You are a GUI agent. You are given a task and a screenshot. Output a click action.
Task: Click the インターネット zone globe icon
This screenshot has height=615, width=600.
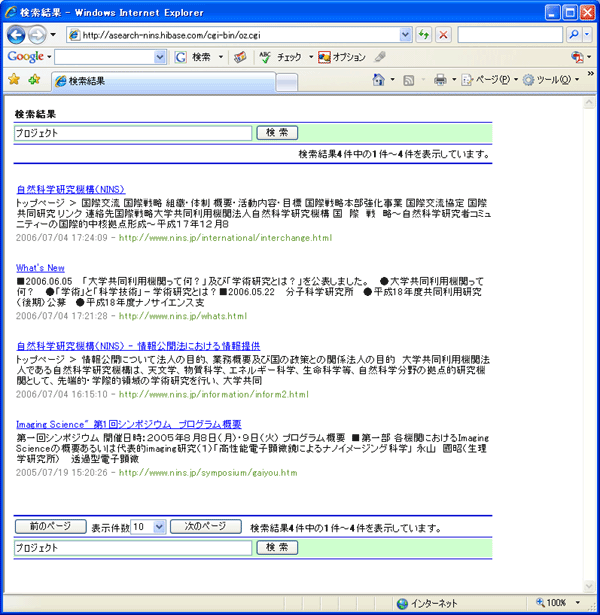pyautogui.click(x=402, y=604)
